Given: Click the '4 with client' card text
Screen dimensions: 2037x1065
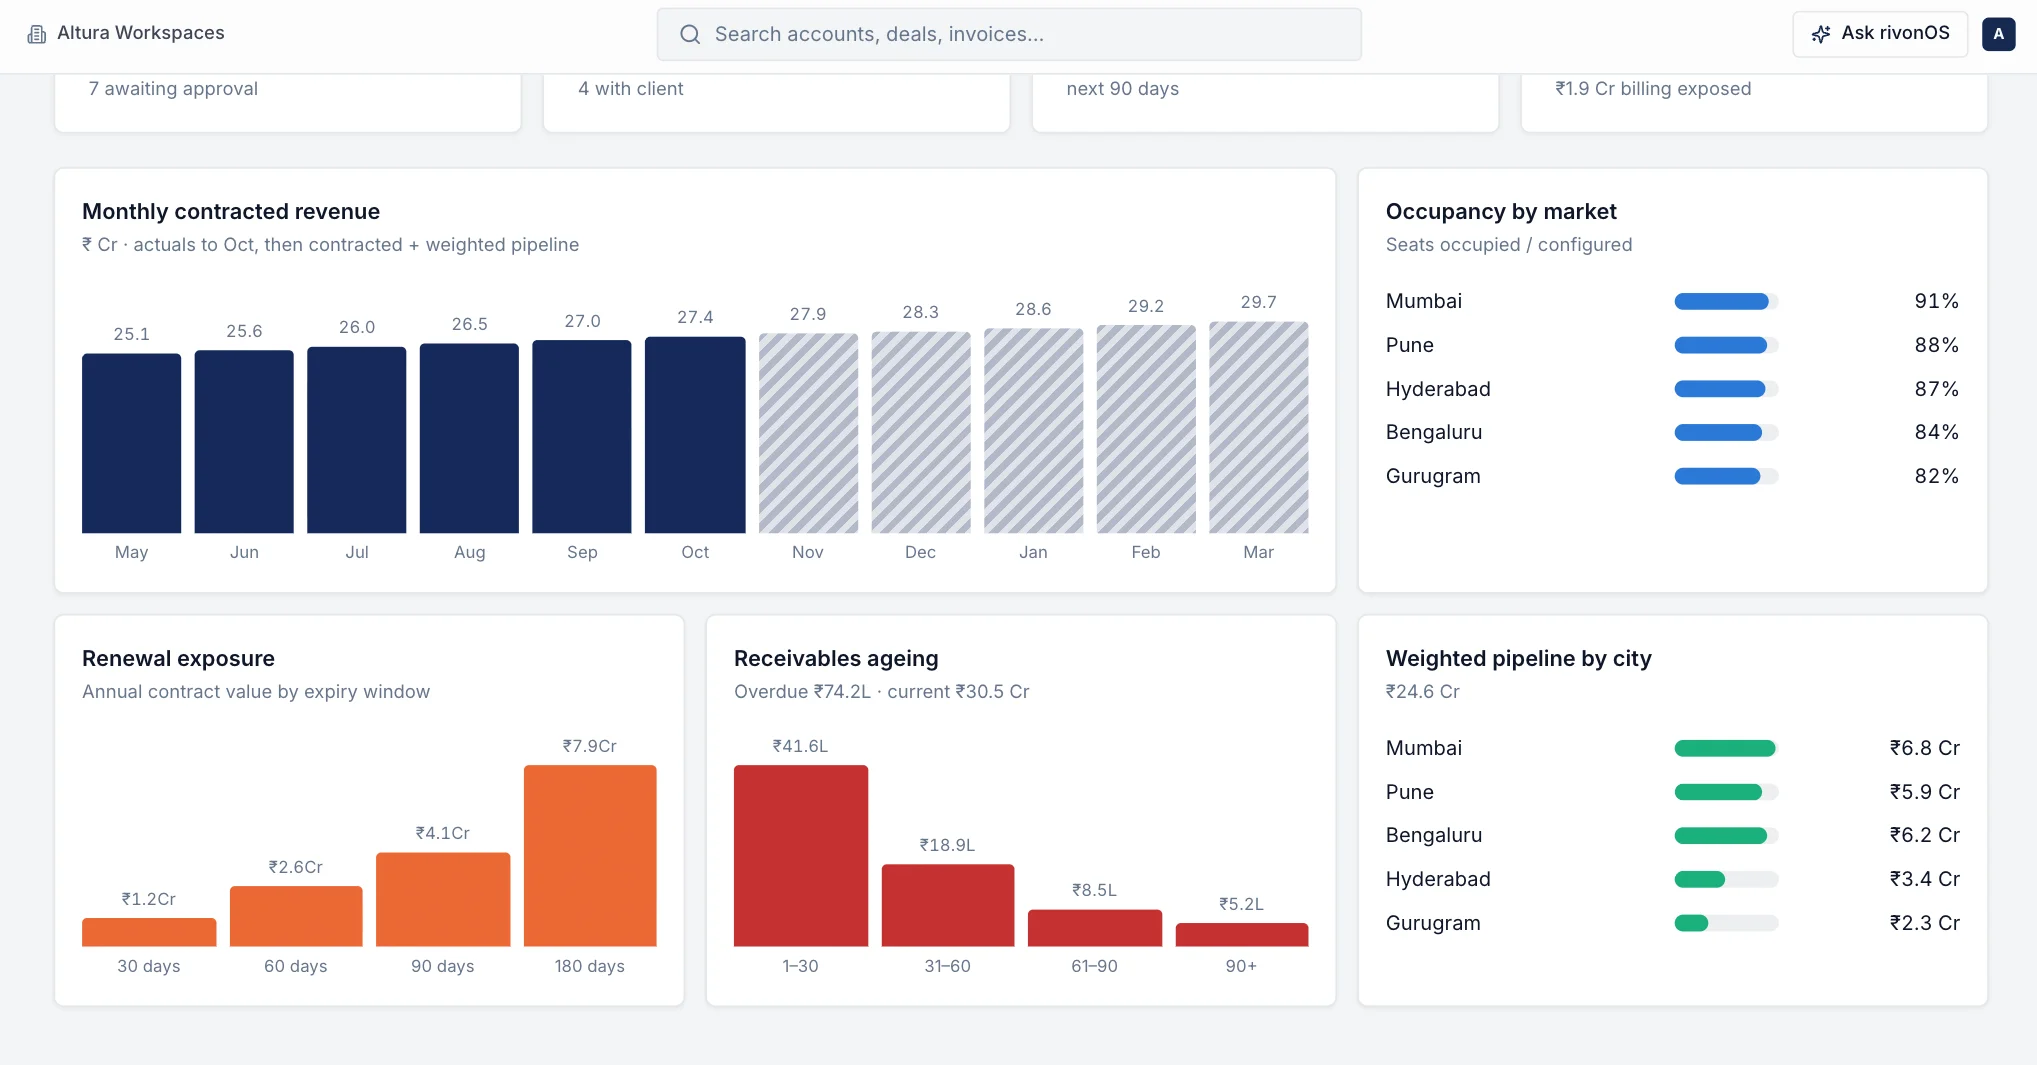Looking at the screenshot, I should [x=631, y=88].
